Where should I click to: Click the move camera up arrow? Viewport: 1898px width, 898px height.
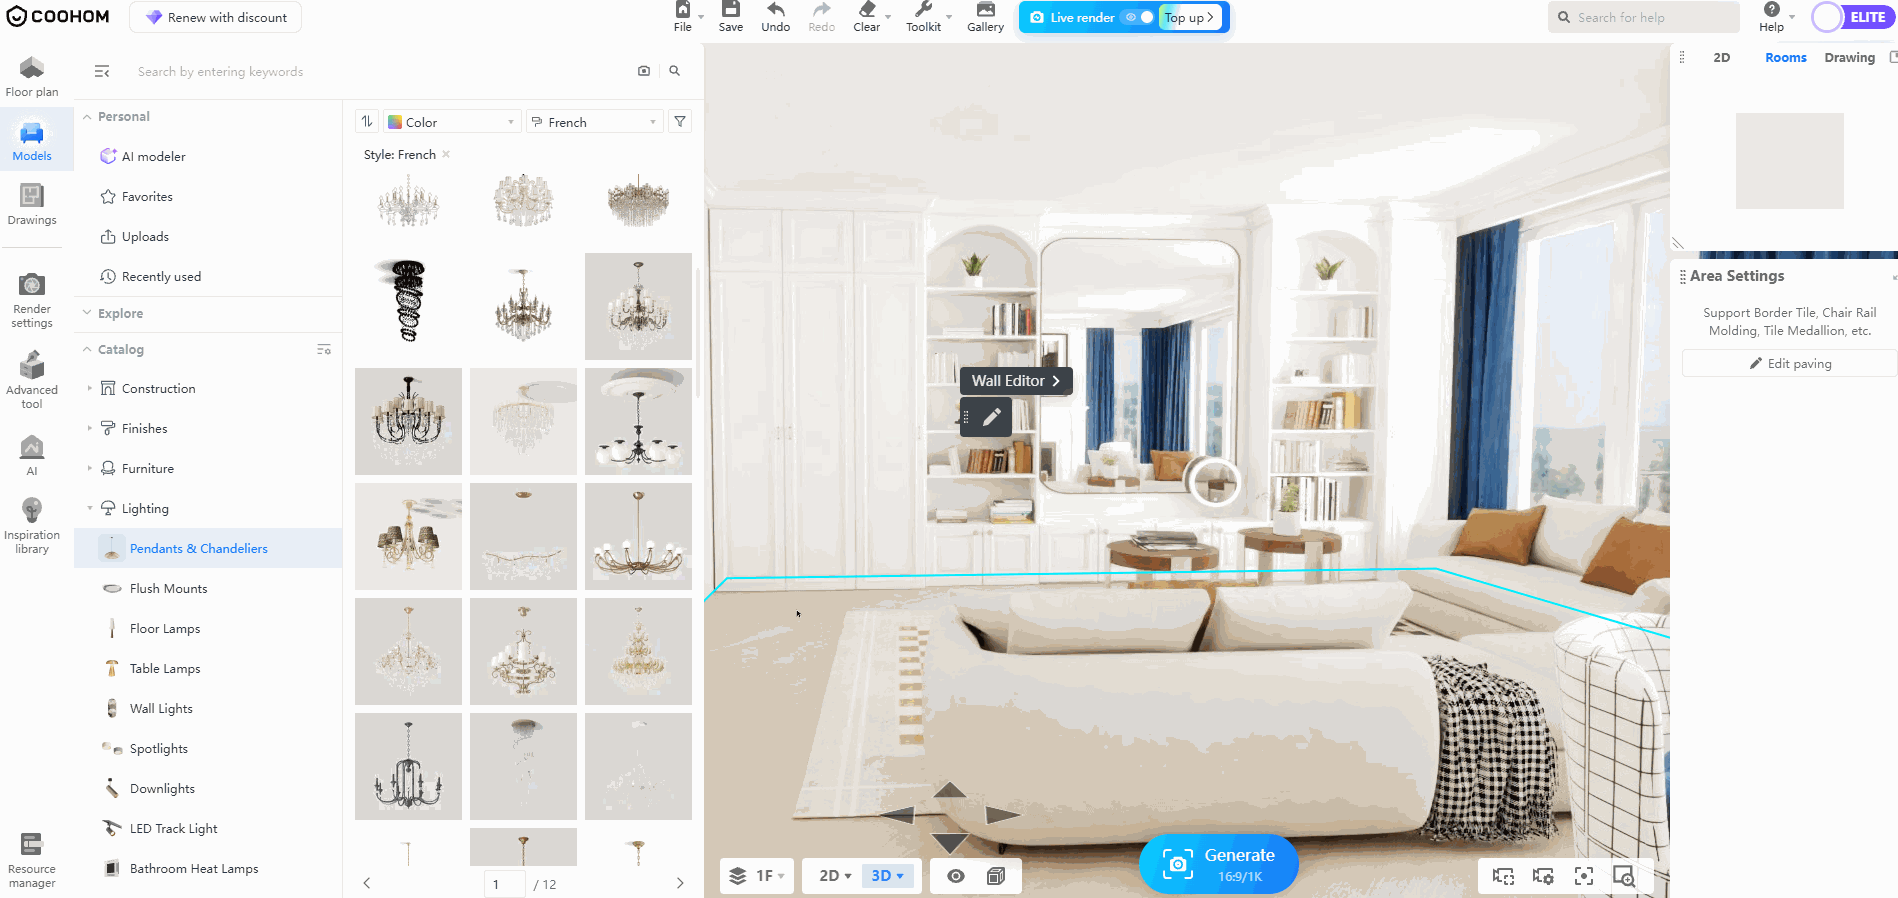pyautogui.click(x=949, y=790)
